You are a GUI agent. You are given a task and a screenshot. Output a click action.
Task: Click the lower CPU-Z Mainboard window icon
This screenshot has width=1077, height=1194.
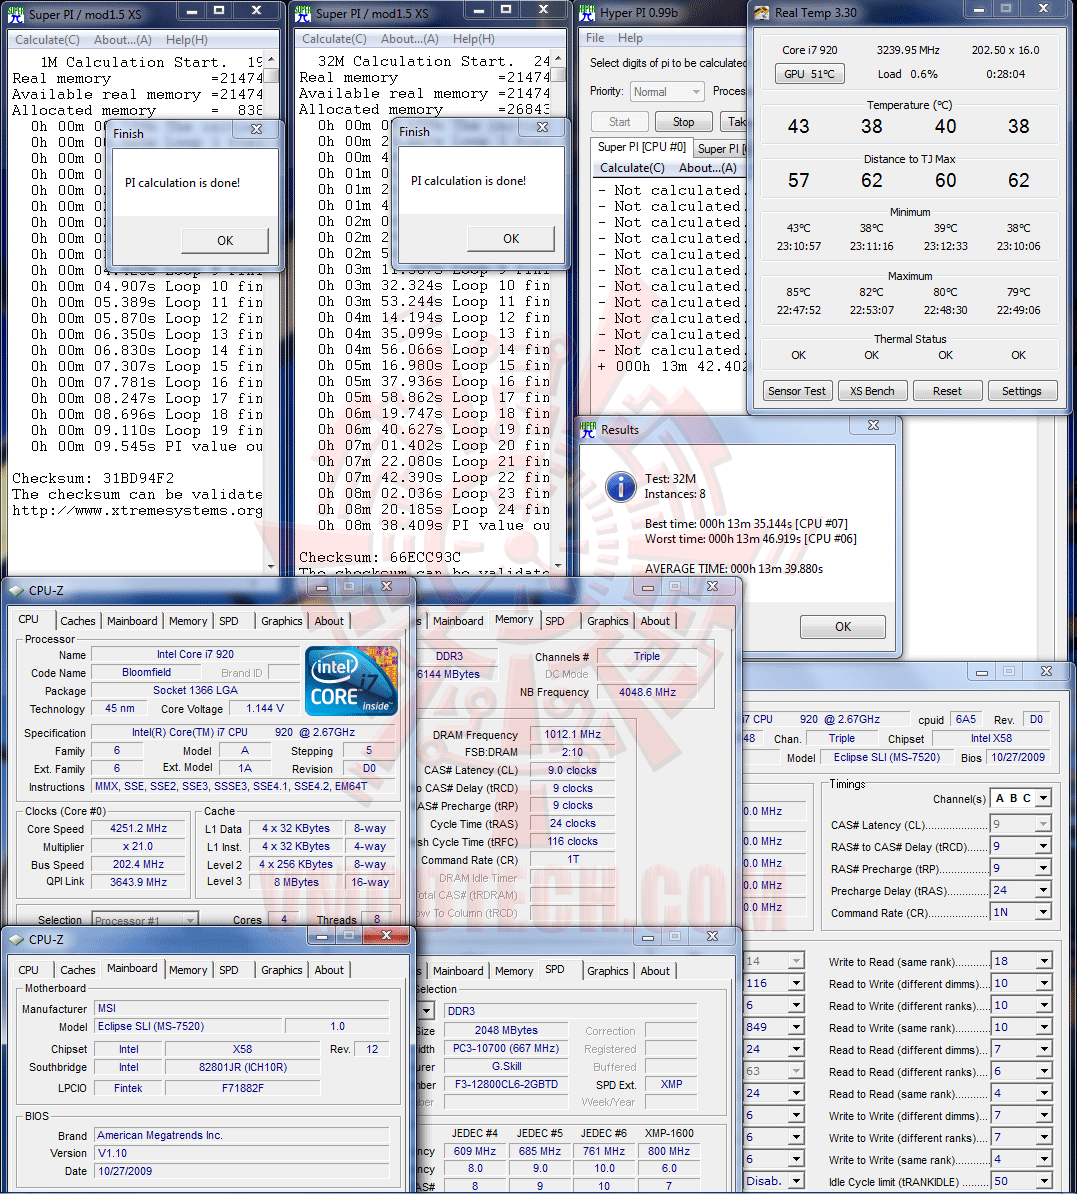click(16, 940)
